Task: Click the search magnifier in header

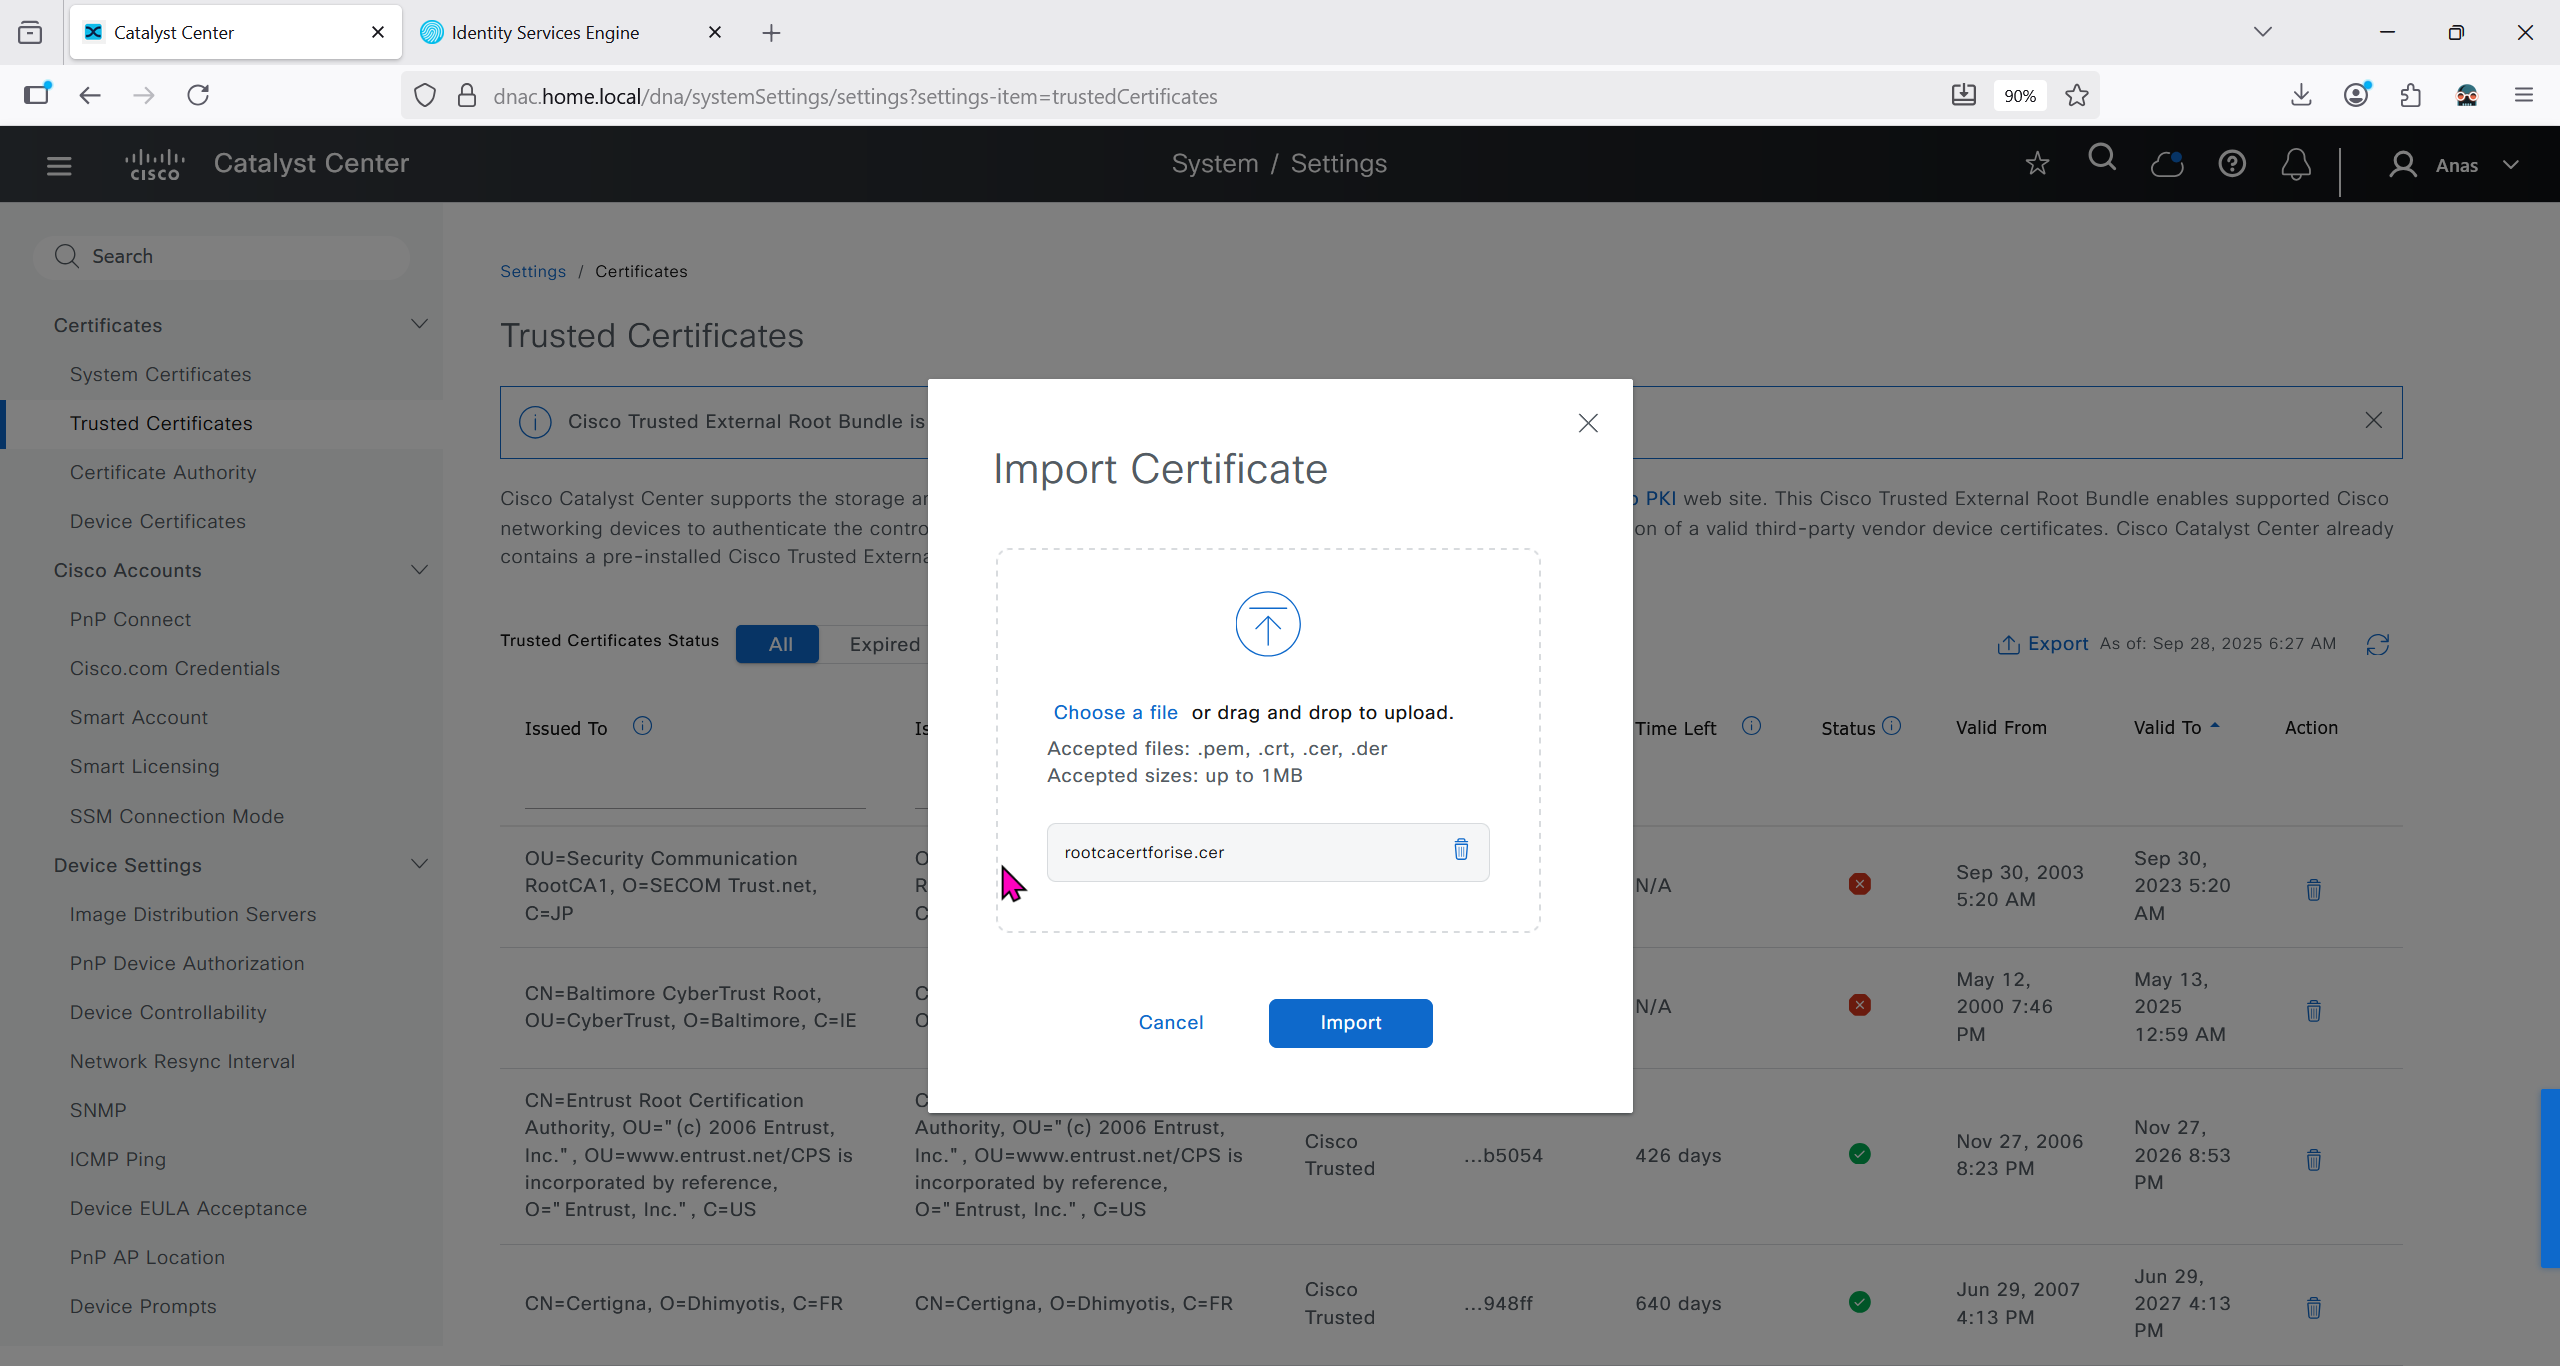Action: (2102, 160)
